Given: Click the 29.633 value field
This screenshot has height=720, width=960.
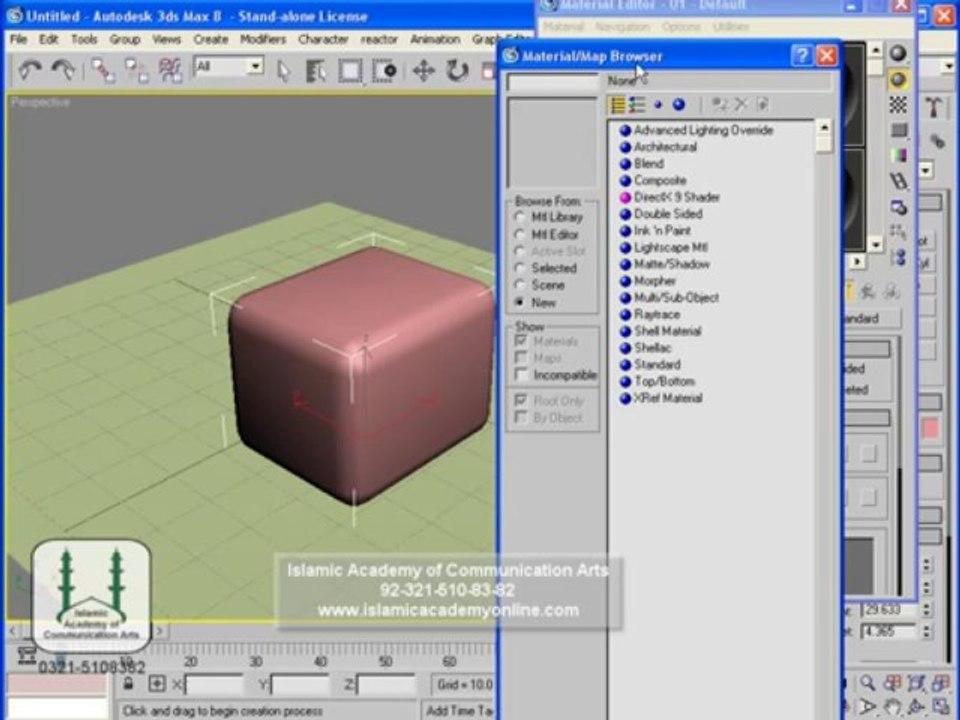Looking at the screenshot, I should [x=889, y=610].
